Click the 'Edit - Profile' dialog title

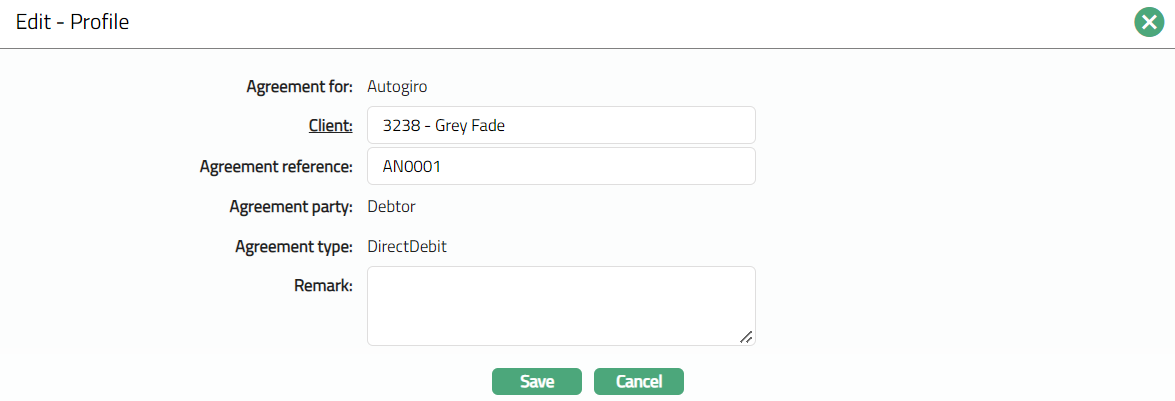72,22
